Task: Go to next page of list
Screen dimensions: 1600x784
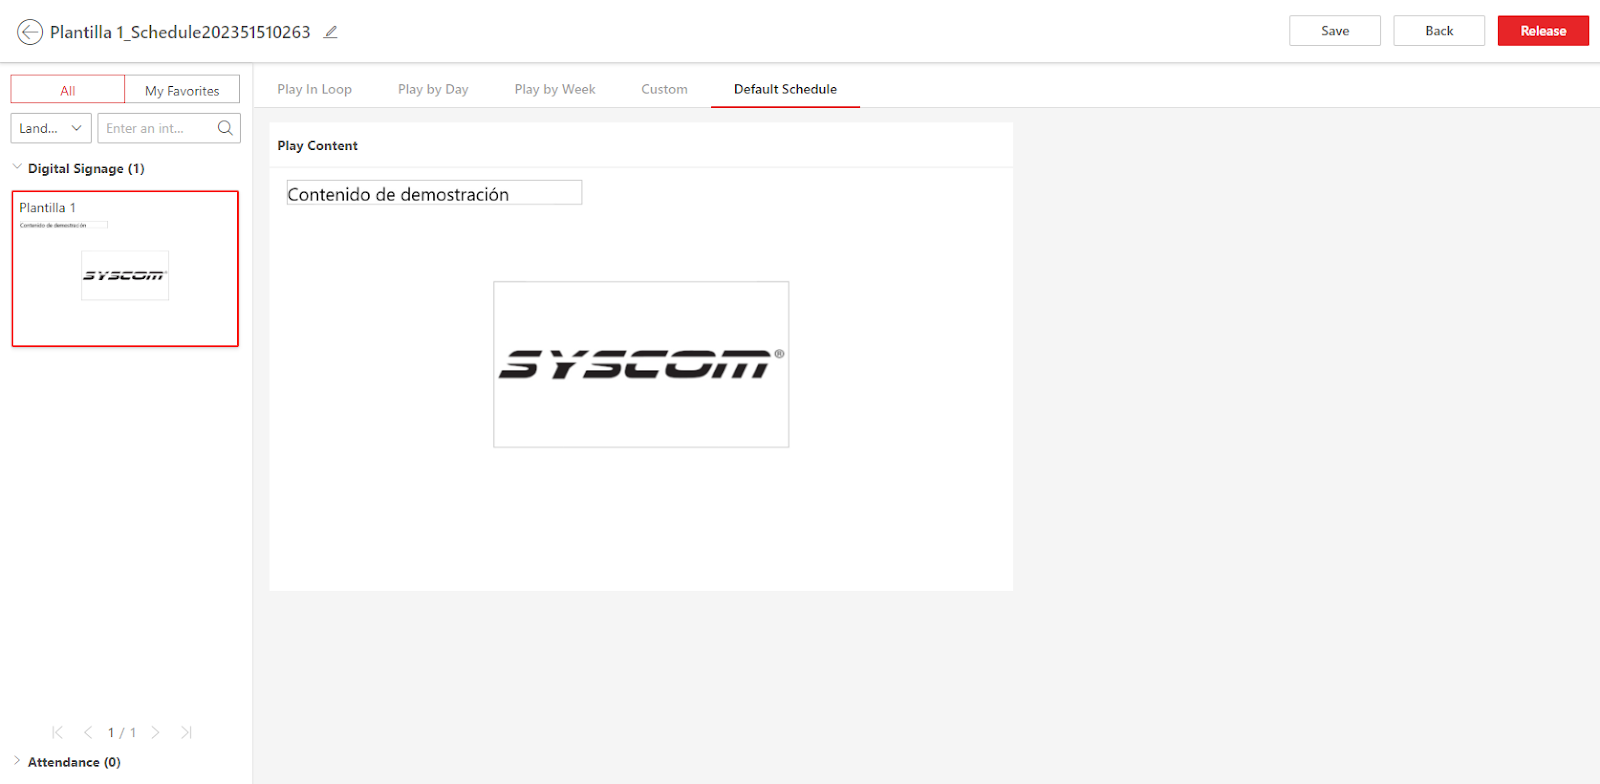Action: tap(155, 732)
